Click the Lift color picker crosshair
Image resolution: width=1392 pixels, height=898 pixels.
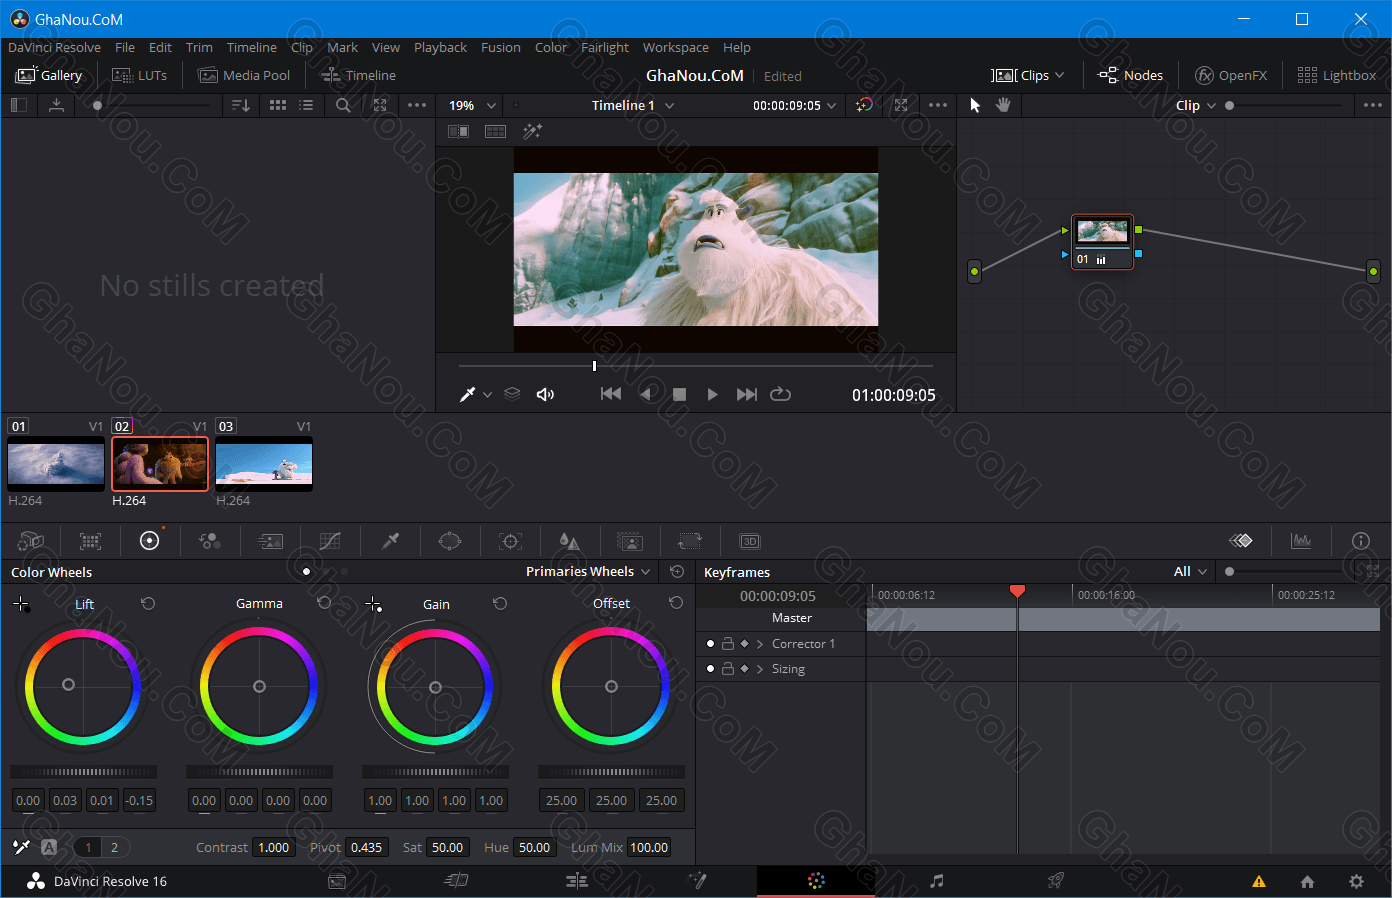click(21, 604)
